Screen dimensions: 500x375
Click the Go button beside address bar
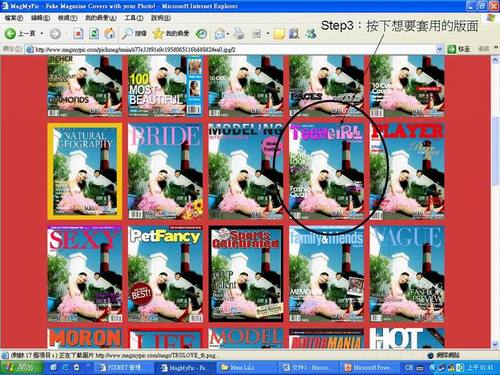click(458, 49)
